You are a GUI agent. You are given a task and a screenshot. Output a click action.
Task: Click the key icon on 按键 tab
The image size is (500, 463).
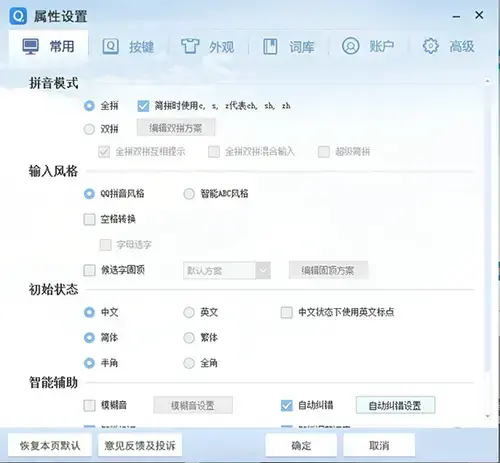[x=110, y=46]
